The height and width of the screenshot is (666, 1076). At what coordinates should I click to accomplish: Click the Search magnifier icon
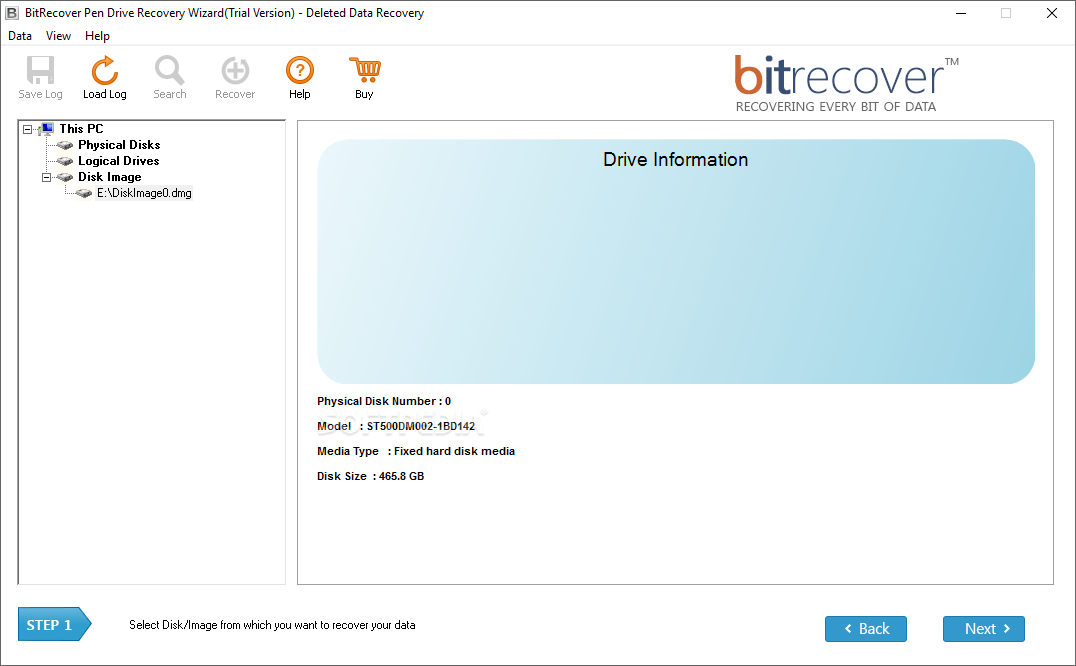[x=169, y=70]
